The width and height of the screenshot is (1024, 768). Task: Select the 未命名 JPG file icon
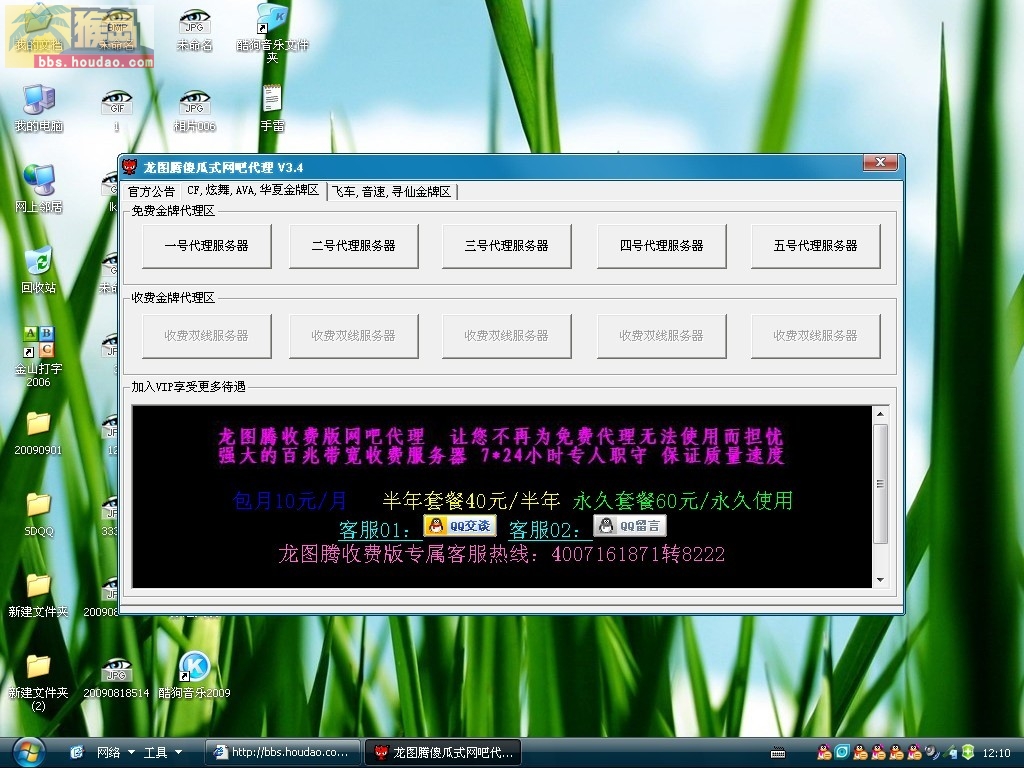(x=194, y=30)
